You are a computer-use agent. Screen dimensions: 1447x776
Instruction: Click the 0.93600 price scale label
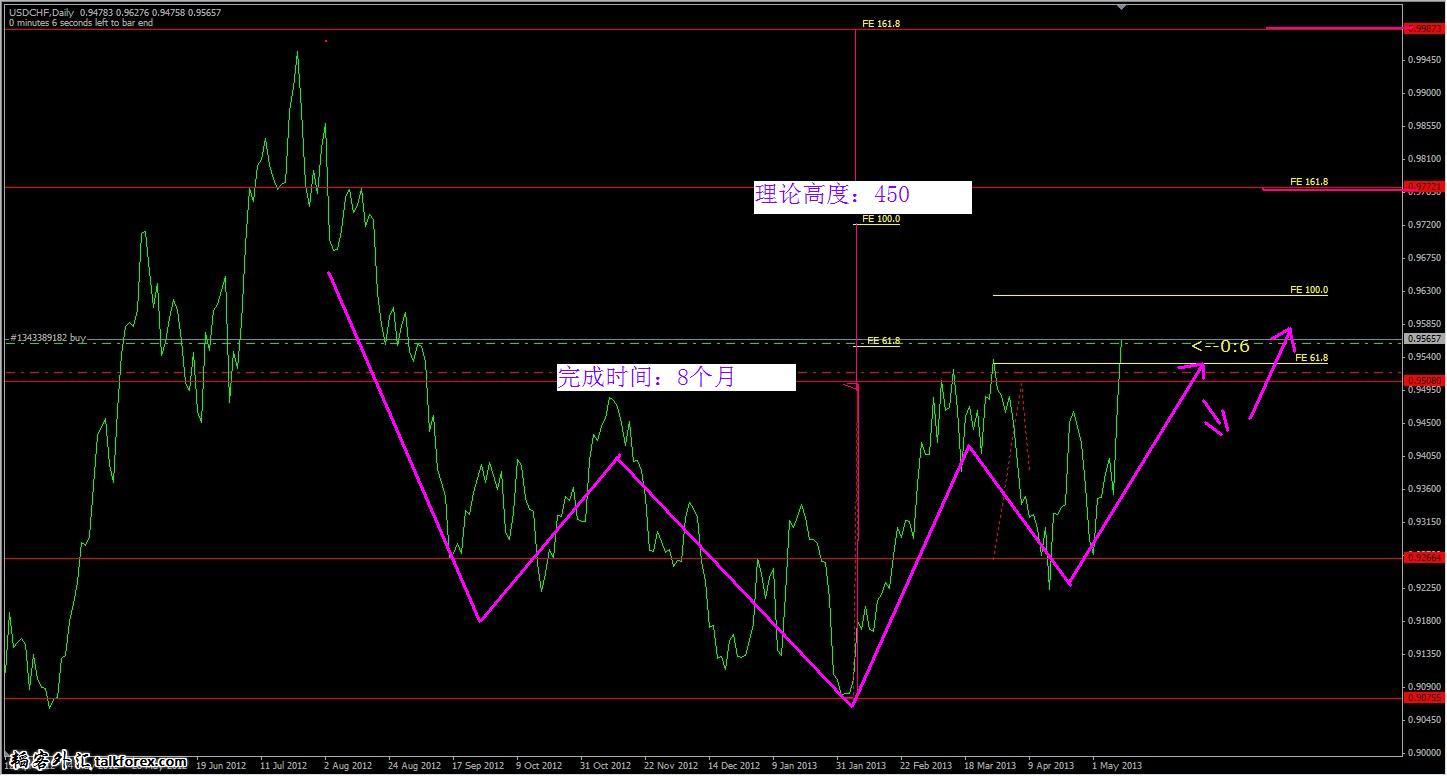(1425, 489)
